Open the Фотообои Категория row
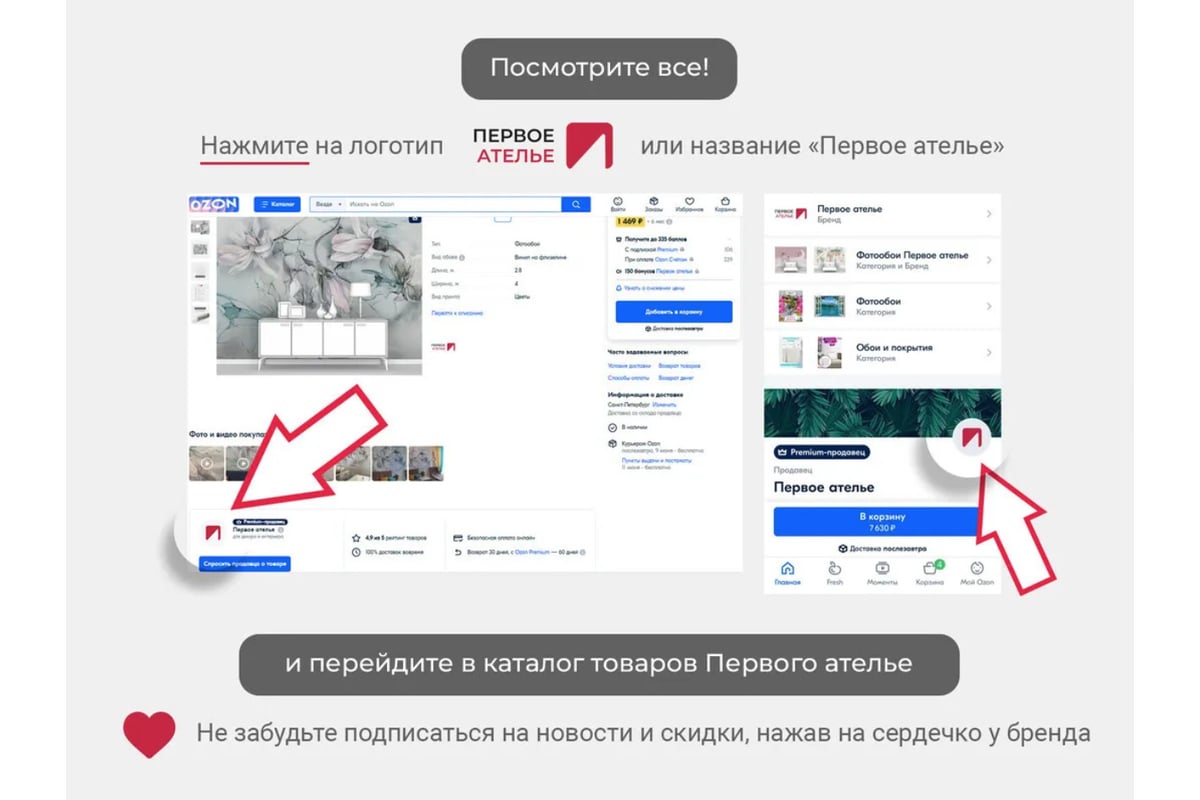The height and width of the screenshot is (800, 1200). point(882,306)
